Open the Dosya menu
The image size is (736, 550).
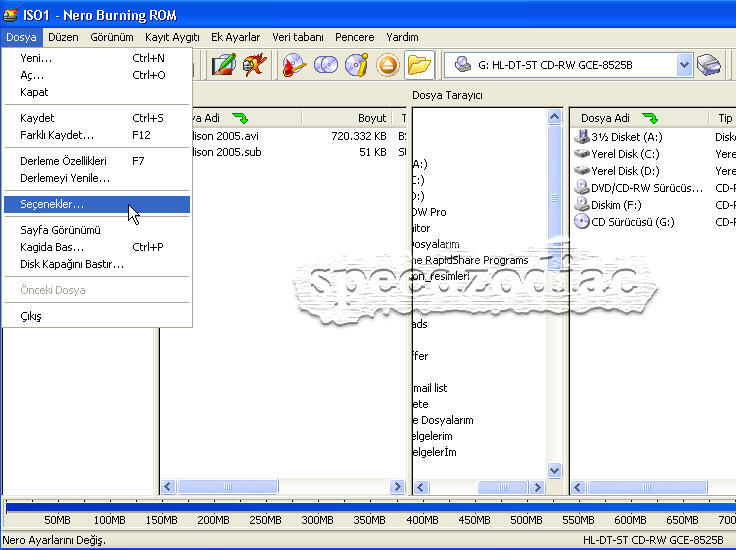point(21,37)
